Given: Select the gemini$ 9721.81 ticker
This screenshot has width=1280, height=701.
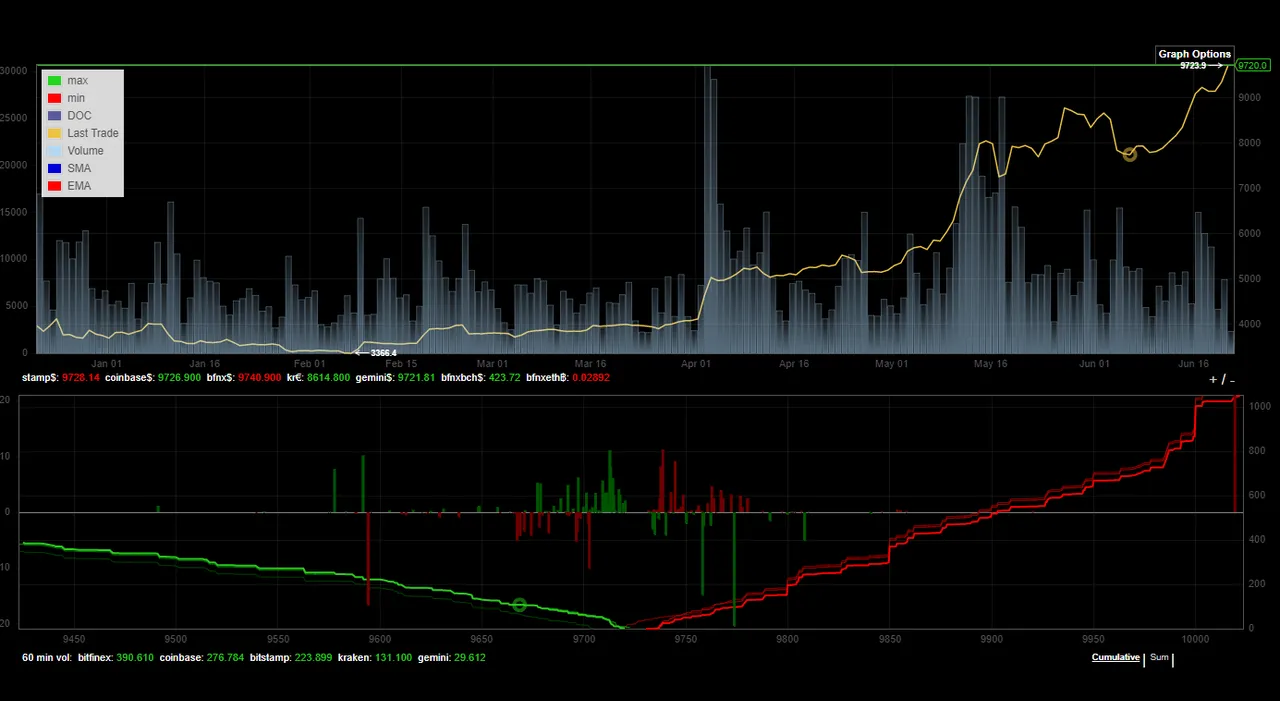Looking at the screenshot, I should [x=396, y=378].
